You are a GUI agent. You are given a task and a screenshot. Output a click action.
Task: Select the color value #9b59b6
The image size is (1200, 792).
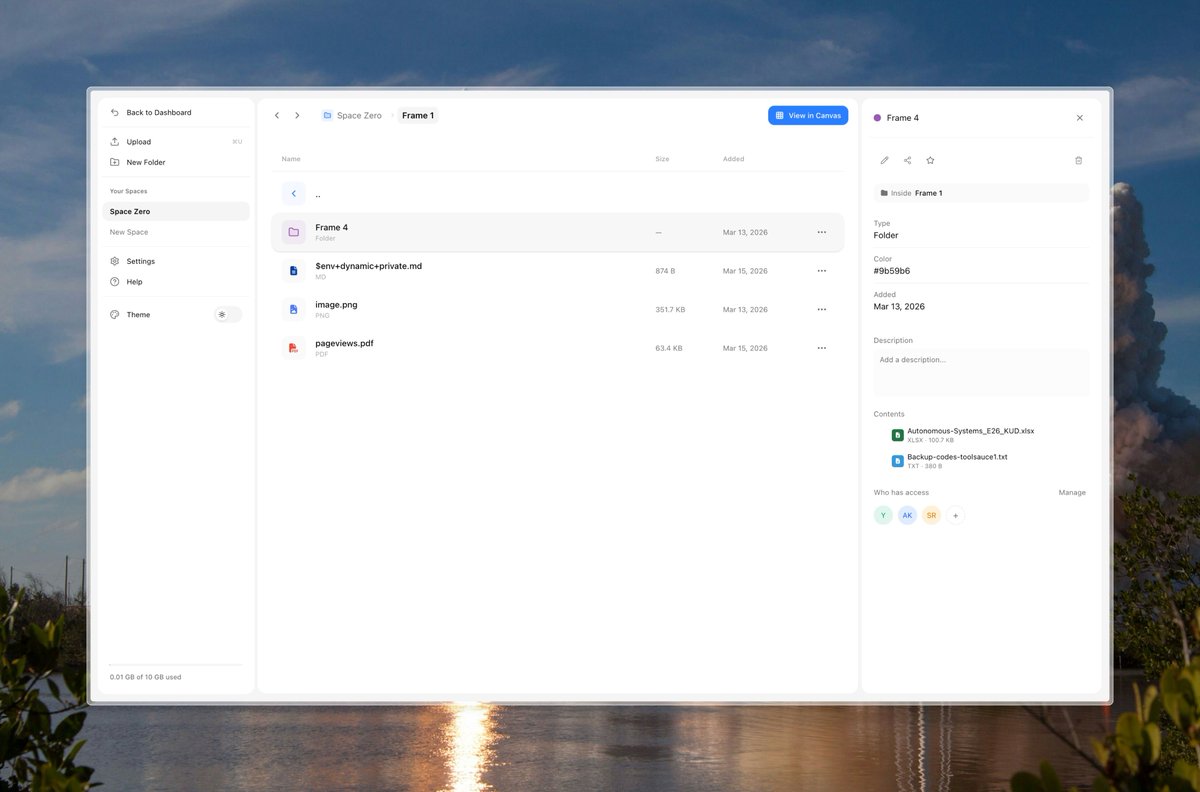(x=892, y=271)
